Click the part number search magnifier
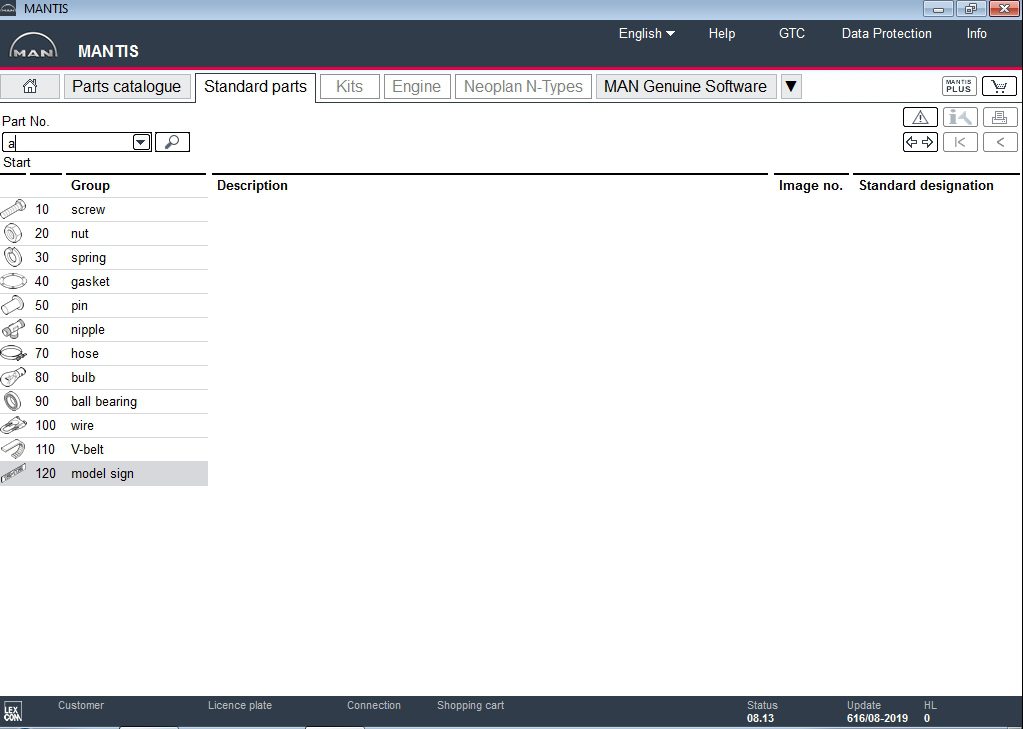The image size is (1023, 729). point(171,141)
